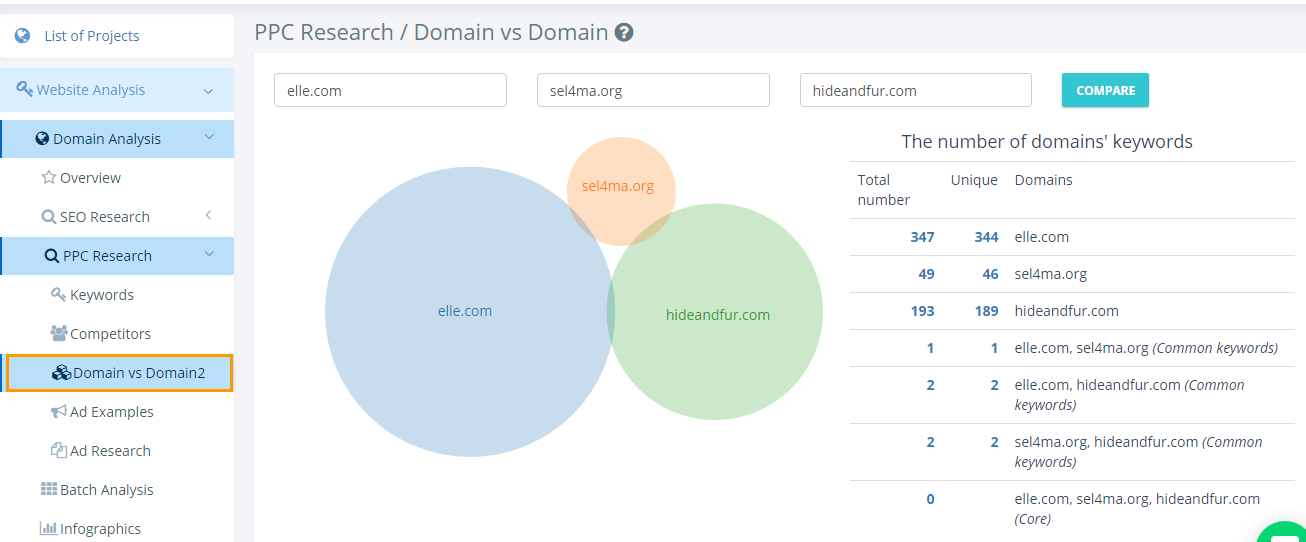Click total 1 for elle.com, sel4ma.org common keywords

[x=930, y=348]
